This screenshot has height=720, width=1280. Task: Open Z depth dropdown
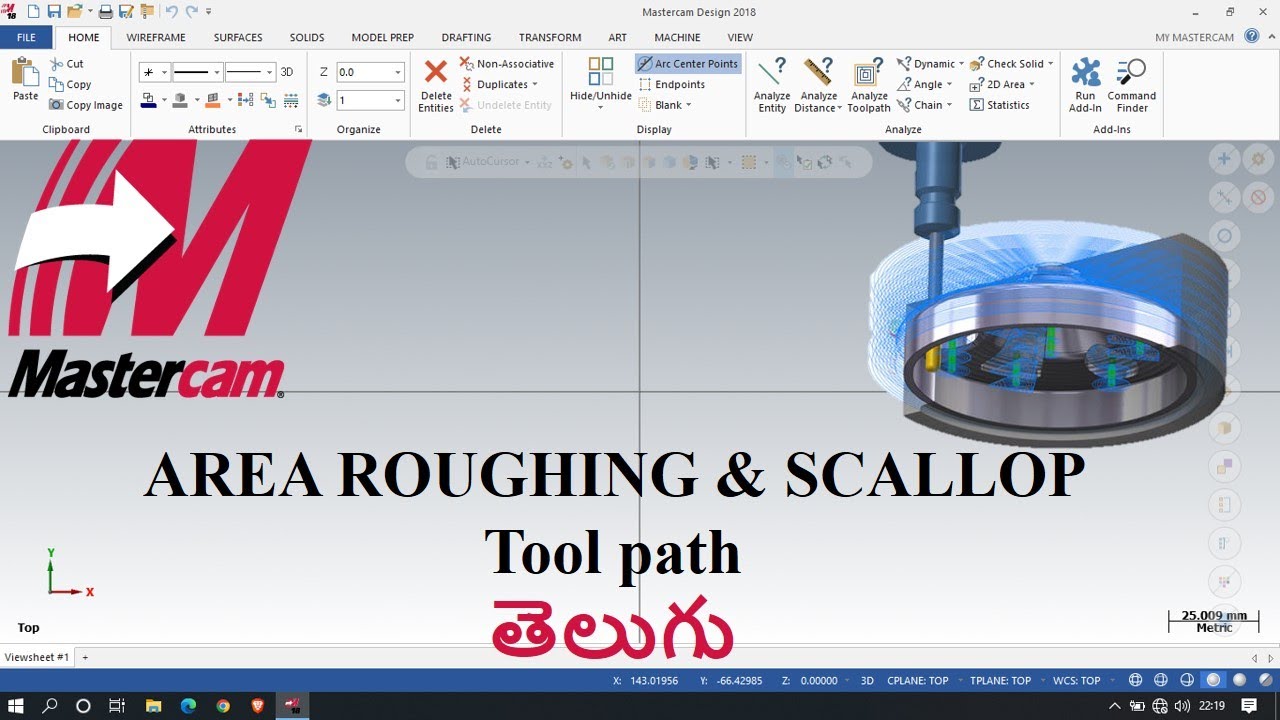pyautogui.click(x=398, y=72)
